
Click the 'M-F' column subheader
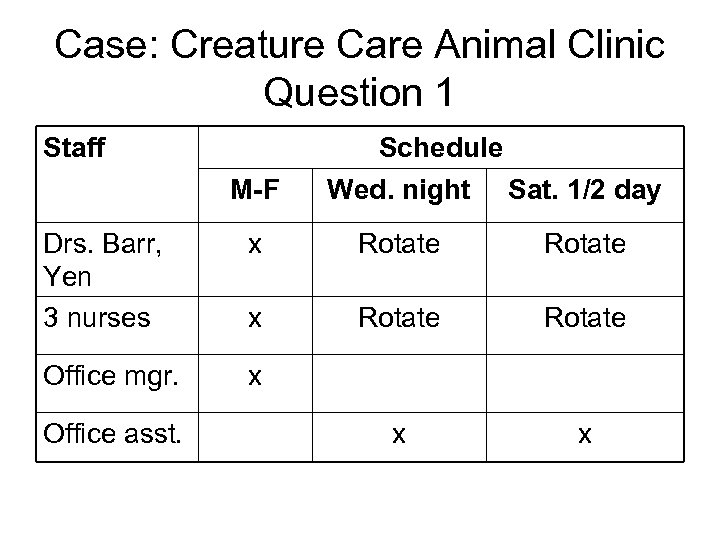pyautogui.click(x=255, y=190)
